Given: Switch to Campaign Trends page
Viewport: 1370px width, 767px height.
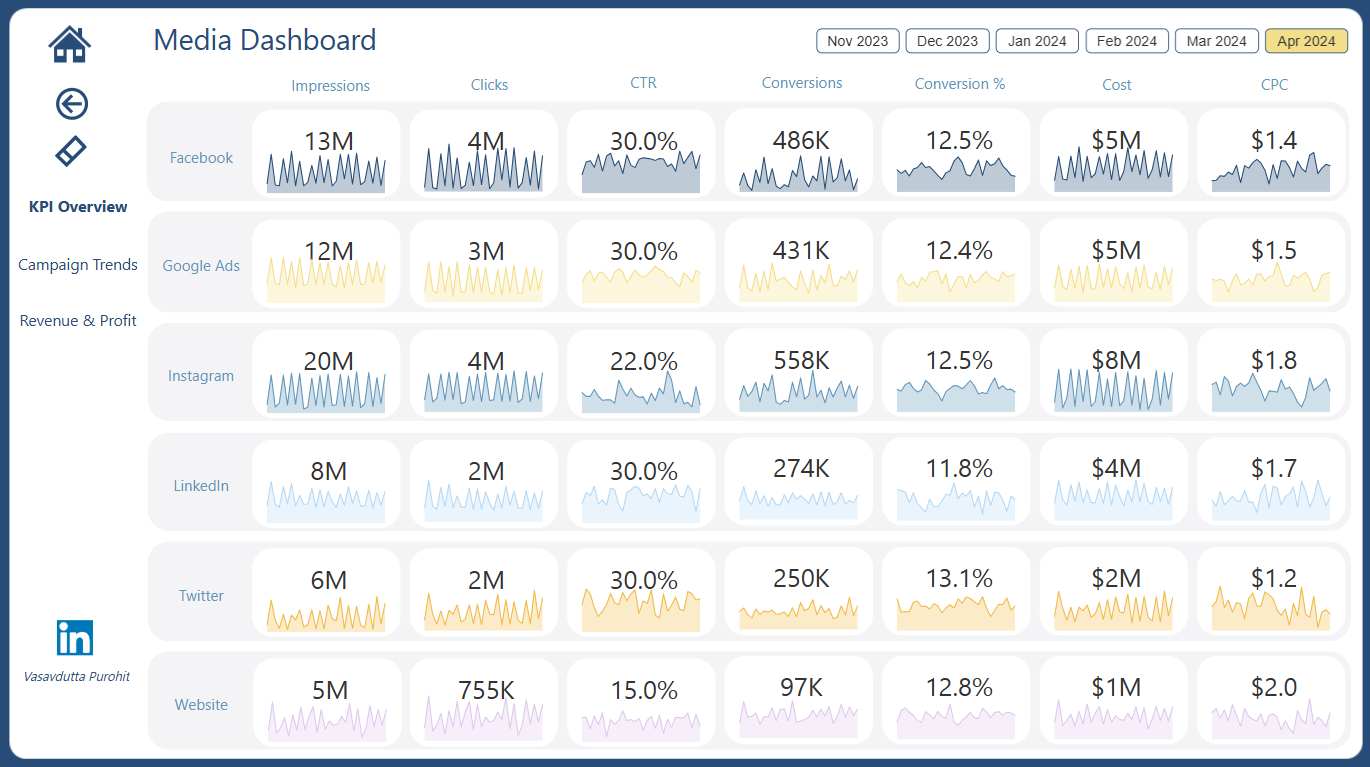Looking at the screenshot, I should pyautogui.click(x=78, y=265).
